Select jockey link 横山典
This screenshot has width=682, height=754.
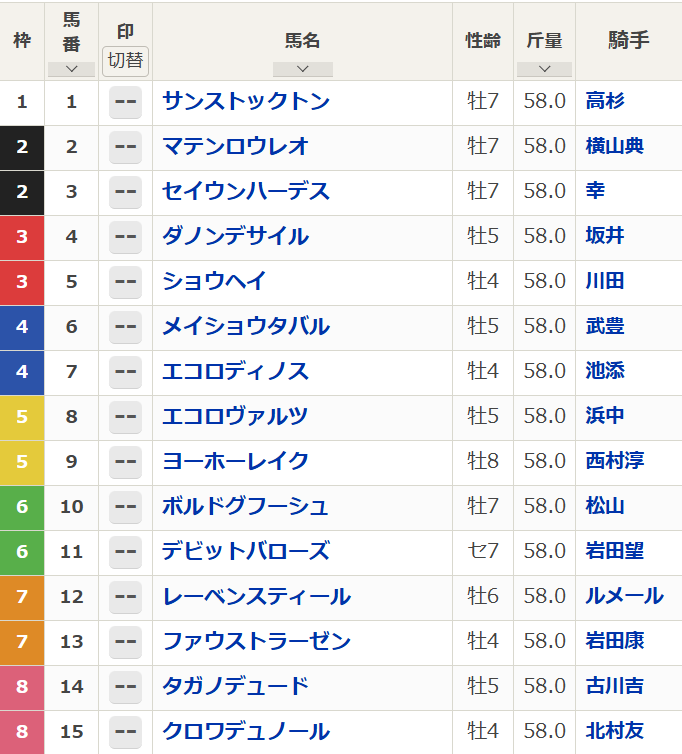(x=614, y=147)
